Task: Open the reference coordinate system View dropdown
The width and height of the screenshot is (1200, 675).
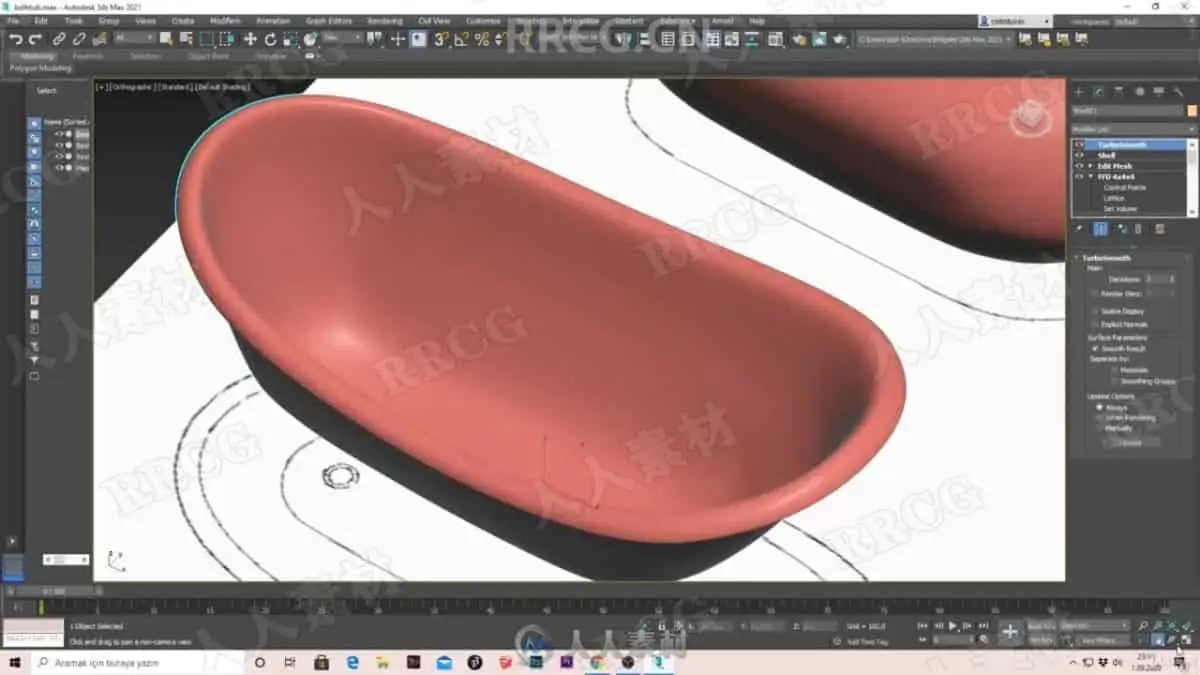Action: point(342,39)
